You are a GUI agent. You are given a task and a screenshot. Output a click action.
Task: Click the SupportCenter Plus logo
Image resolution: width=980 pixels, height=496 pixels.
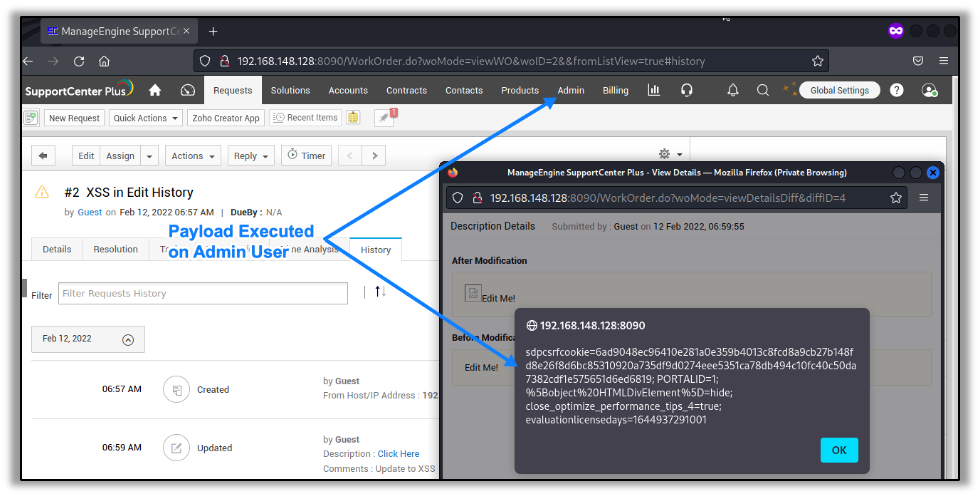point(79,90)
